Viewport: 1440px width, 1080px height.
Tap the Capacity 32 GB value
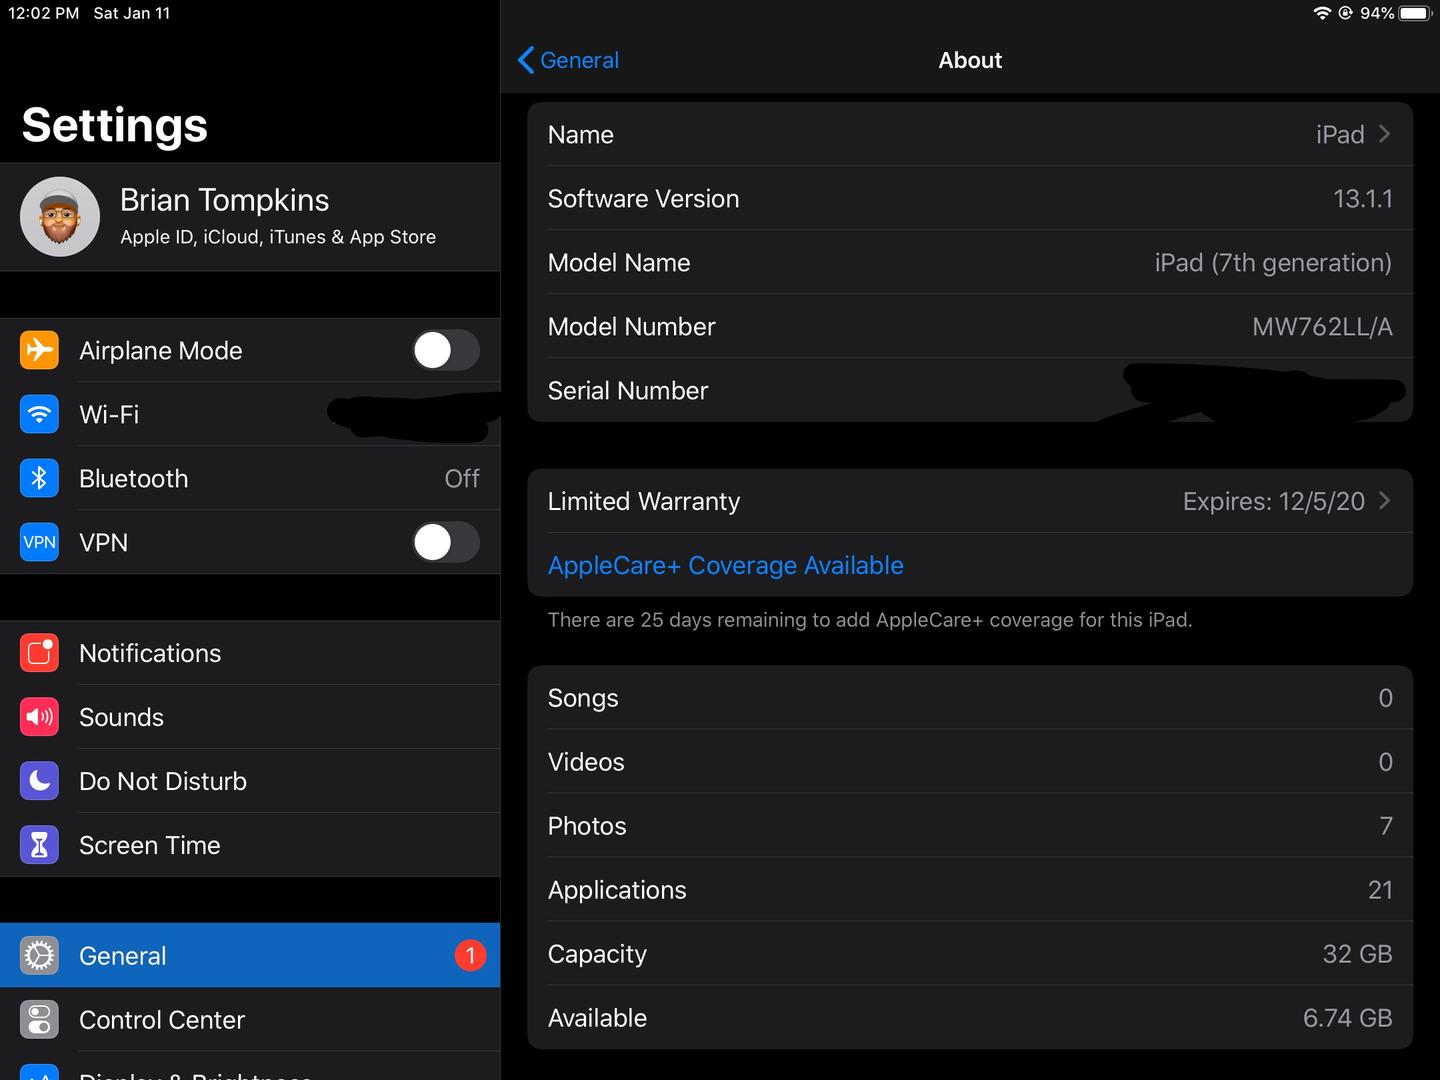pyautogui.click(x=1357, y=954)
